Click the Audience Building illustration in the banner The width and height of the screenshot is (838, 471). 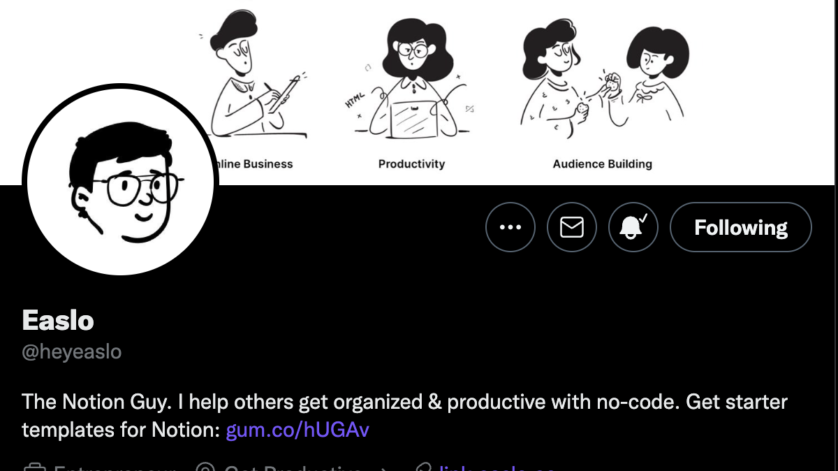604,78
